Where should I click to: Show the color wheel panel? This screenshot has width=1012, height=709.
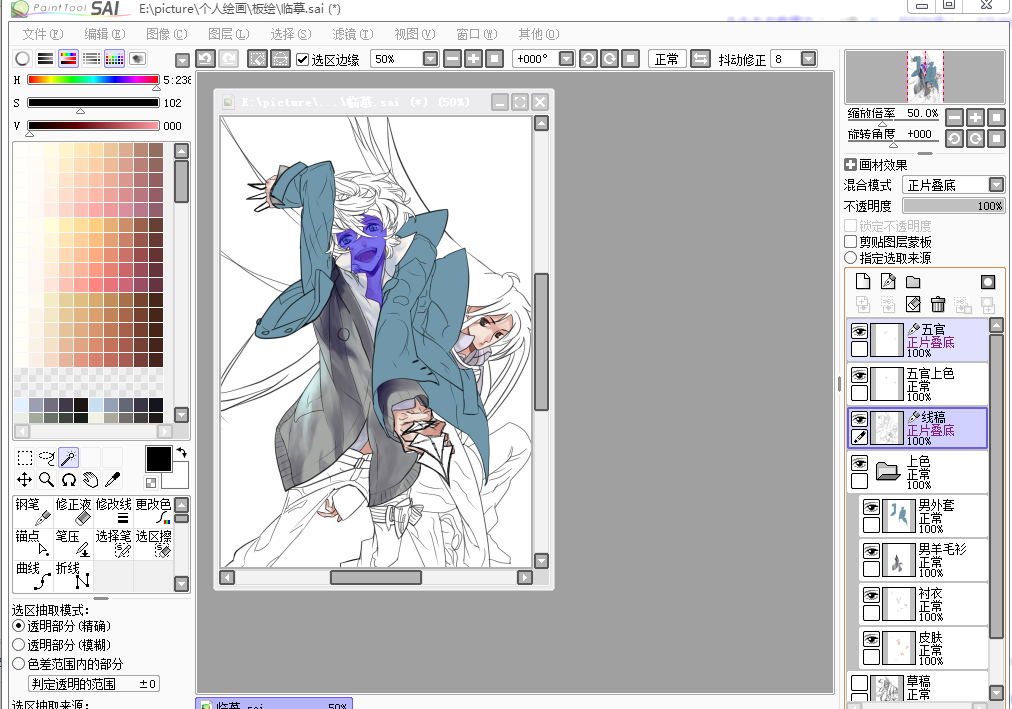coord(23,59)
